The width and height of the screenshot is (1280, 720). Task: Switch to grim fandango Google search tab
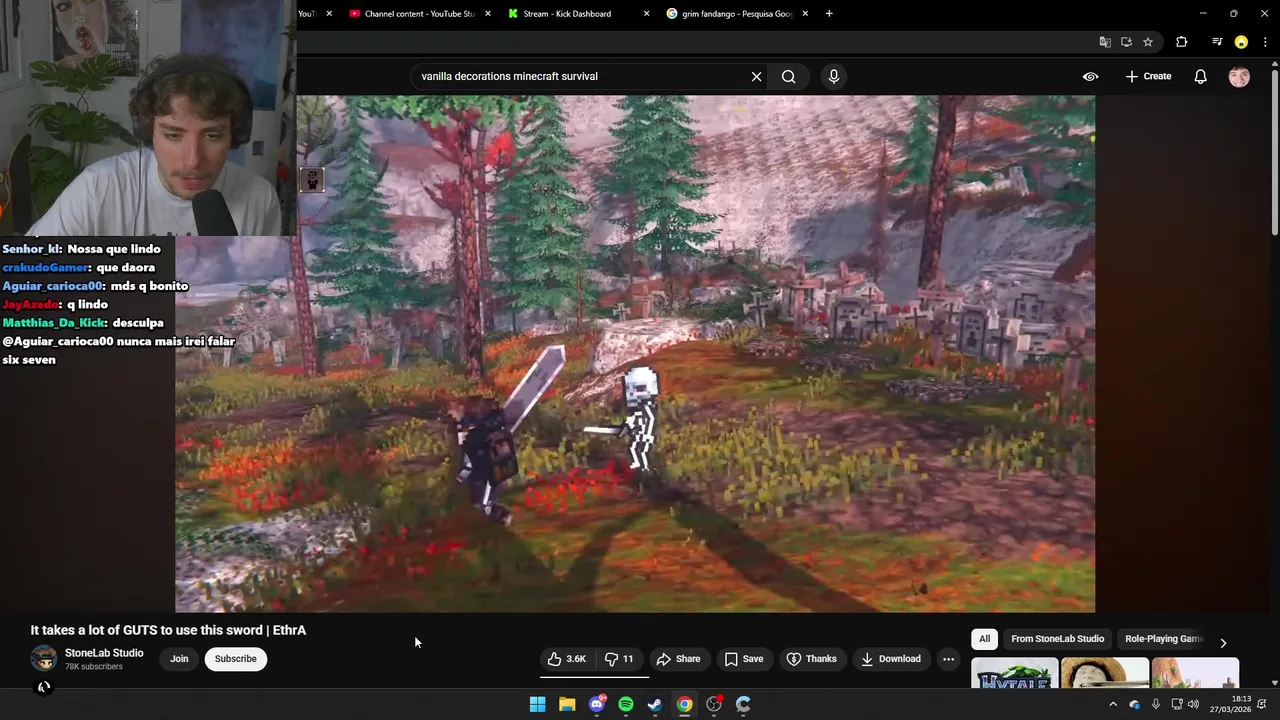738,14
